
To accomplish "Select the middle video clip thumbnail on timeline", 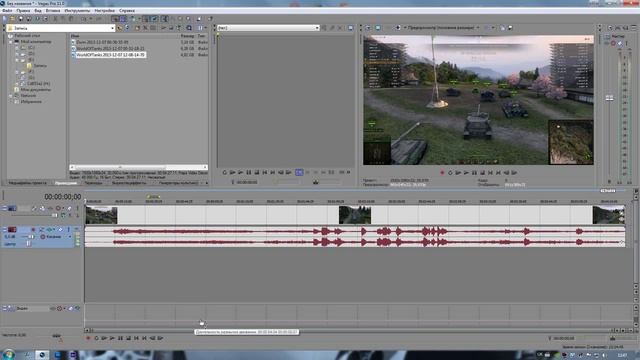I will pyautogui.click(x=355, y=215).
